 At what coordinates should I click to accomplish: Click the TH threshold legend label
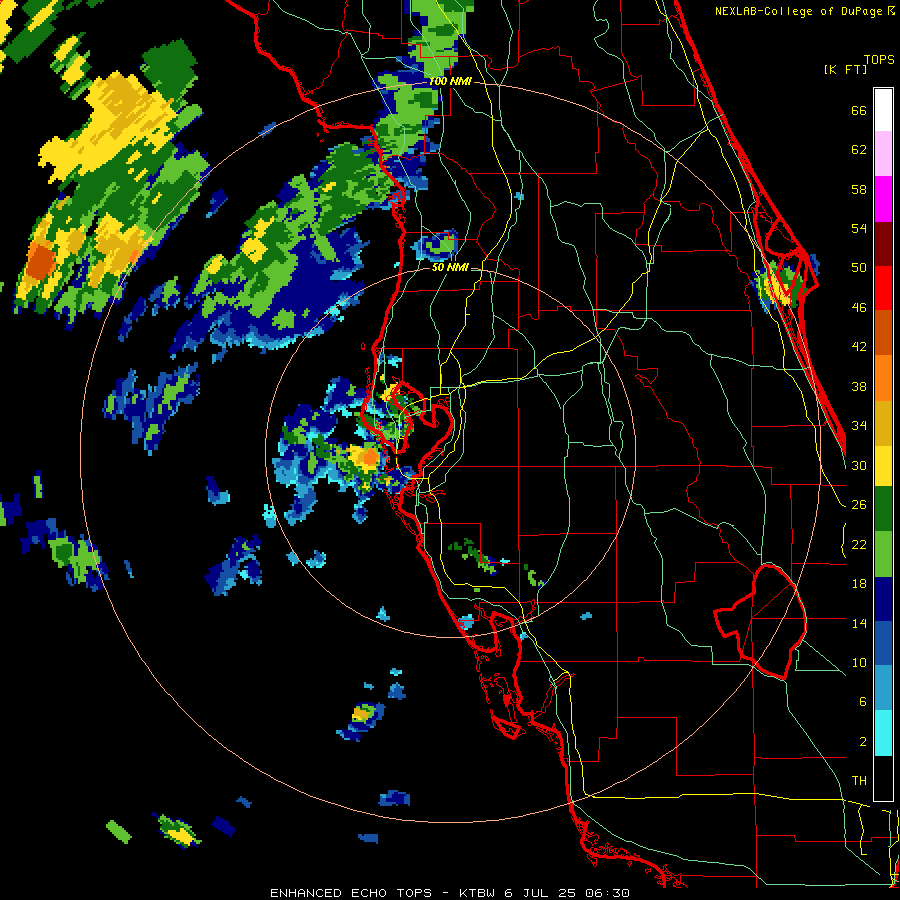pos(859,781)
